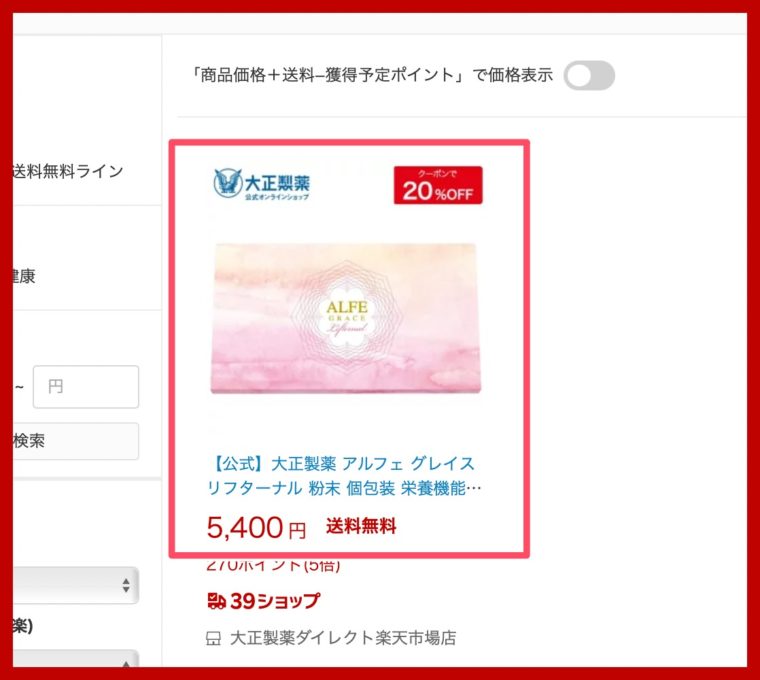Select the 送料無料ライン filter item

[x=68, y=171]
